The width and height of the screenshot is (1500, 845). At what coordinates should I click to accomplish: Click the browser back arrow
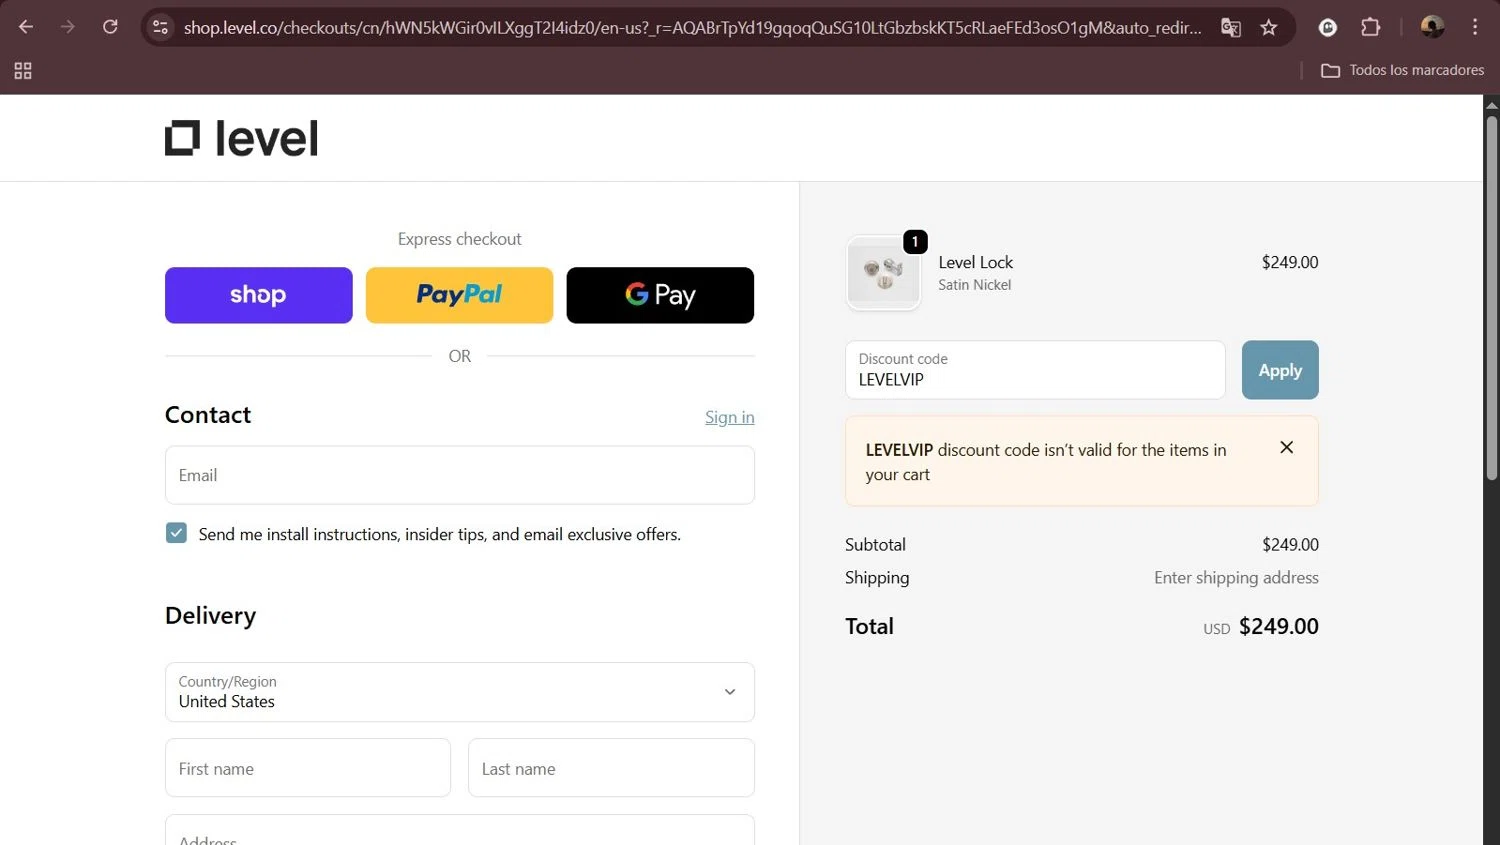(x=26, y=27)
